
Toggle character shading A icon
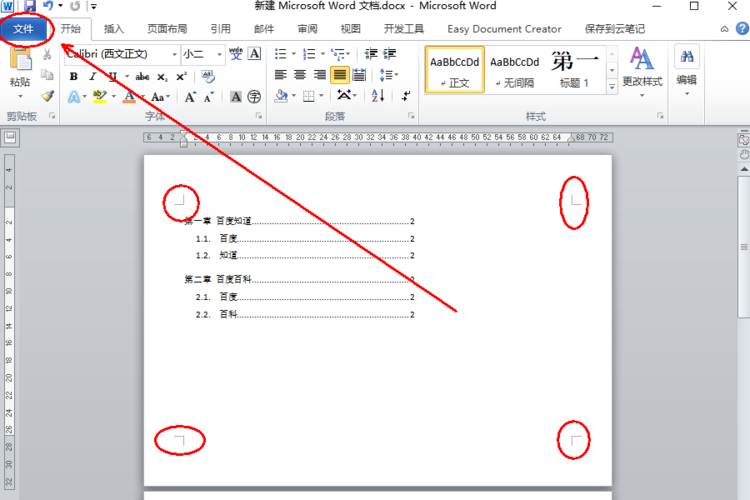click(x=236, y=97)
